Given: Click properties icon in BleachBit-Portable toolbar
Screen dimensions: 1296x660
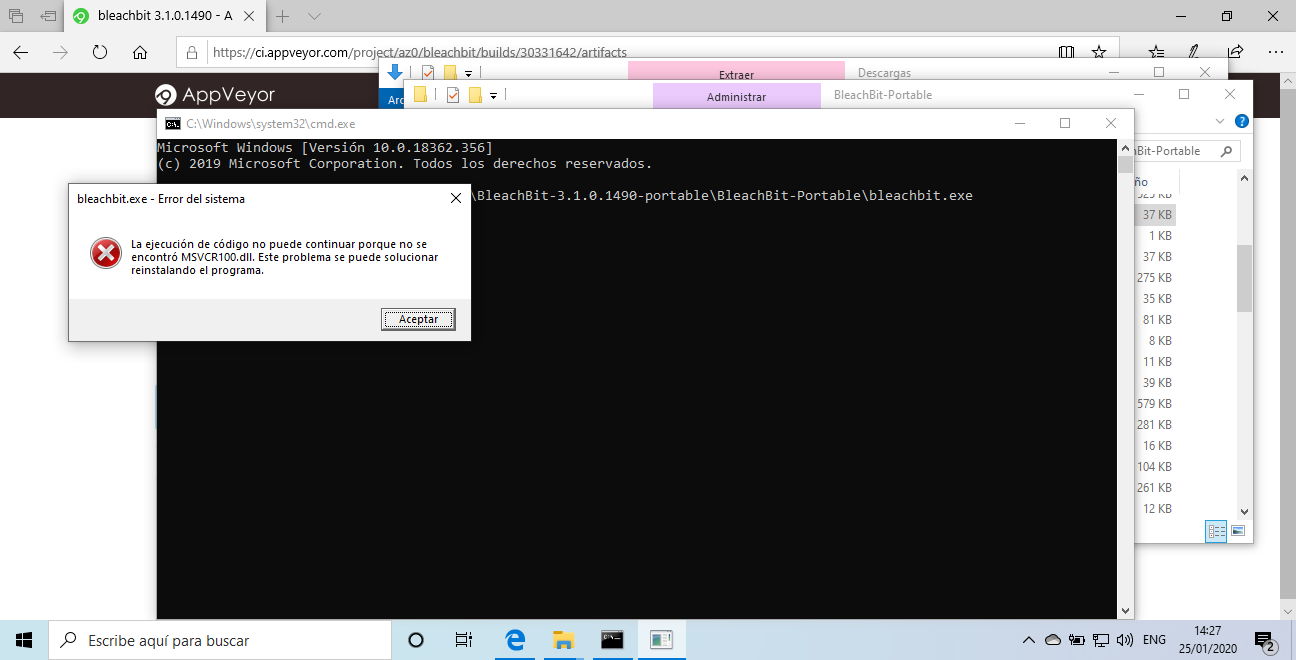Looking at the screenshot, I should tap(453, 94).
